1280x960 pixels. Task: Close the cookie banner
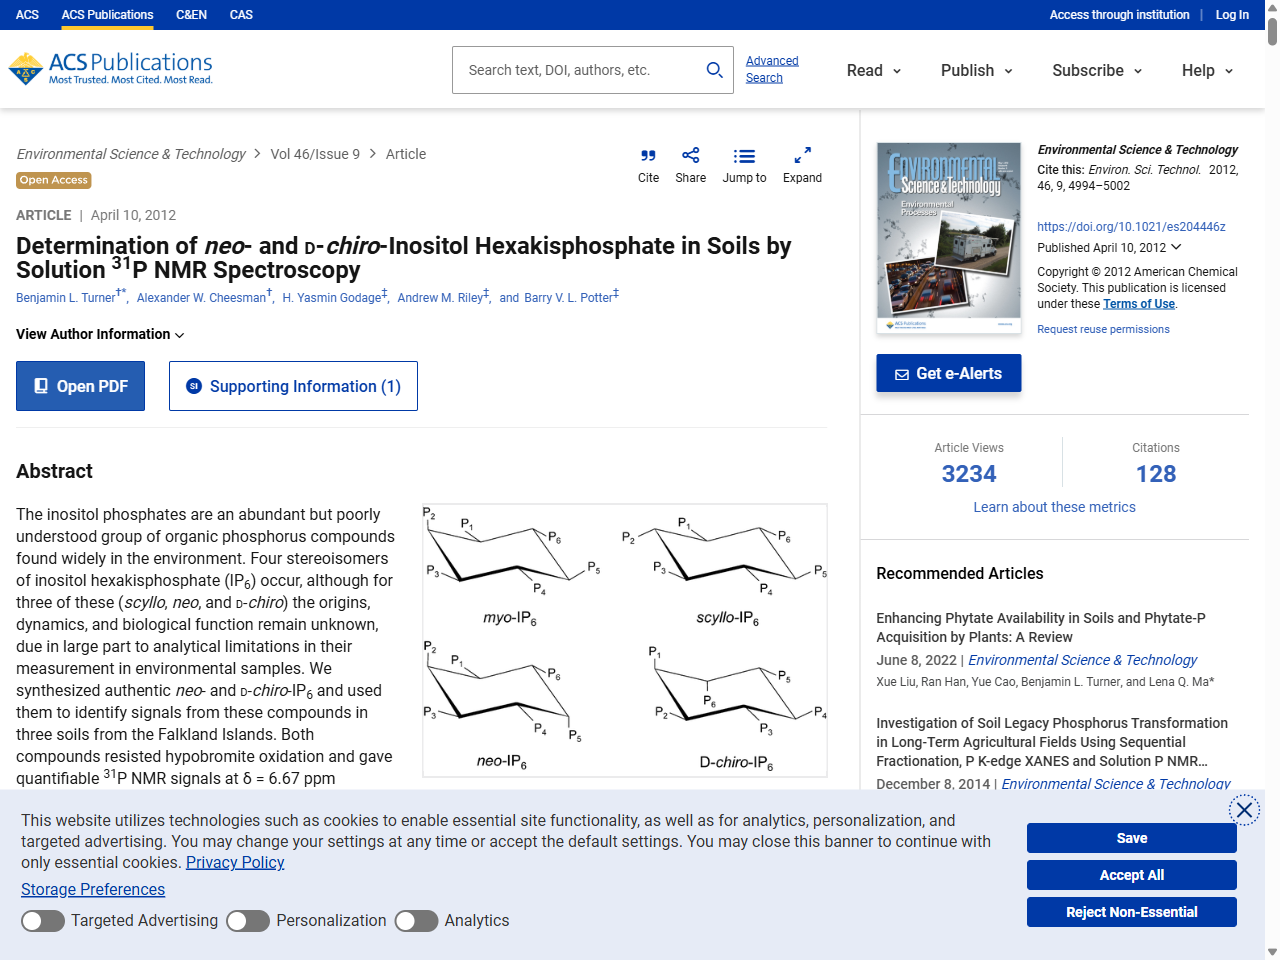(x=1244, y=810)
